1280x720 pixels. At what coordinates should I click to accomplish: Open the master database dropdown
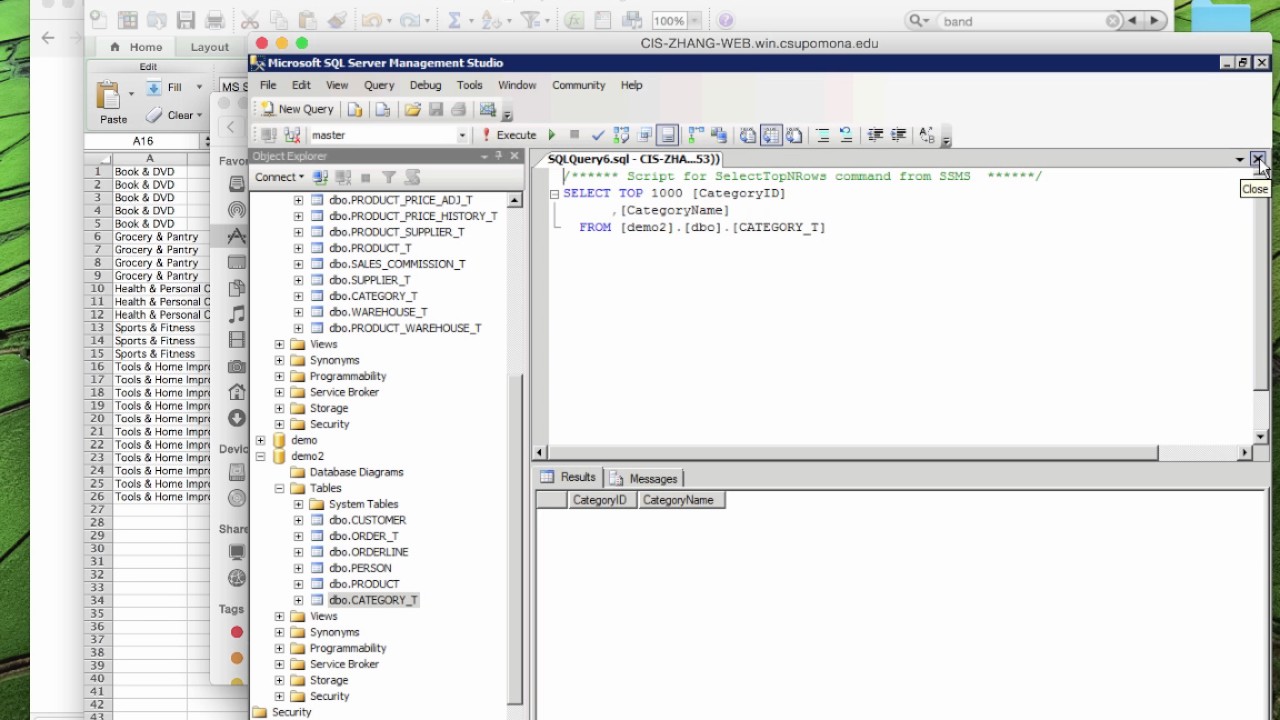click(x=461, y=135)
